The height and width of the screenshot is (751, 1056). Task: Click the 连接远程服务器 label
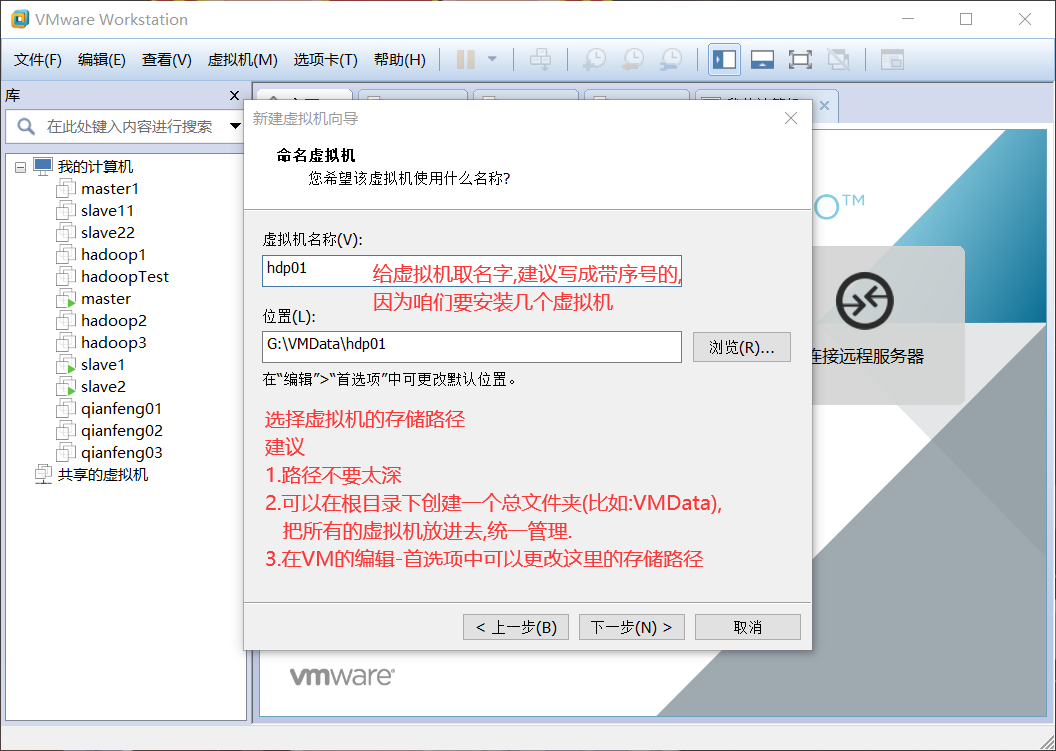(868, 356)
